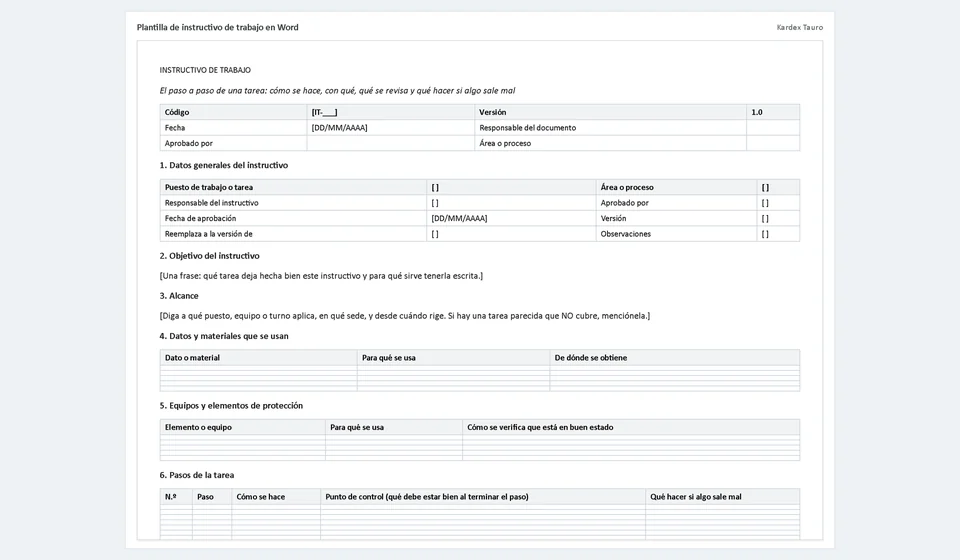Click 'Para qué se usa' header in materiales table
This screenshot has width=960, height=560.
454,357
